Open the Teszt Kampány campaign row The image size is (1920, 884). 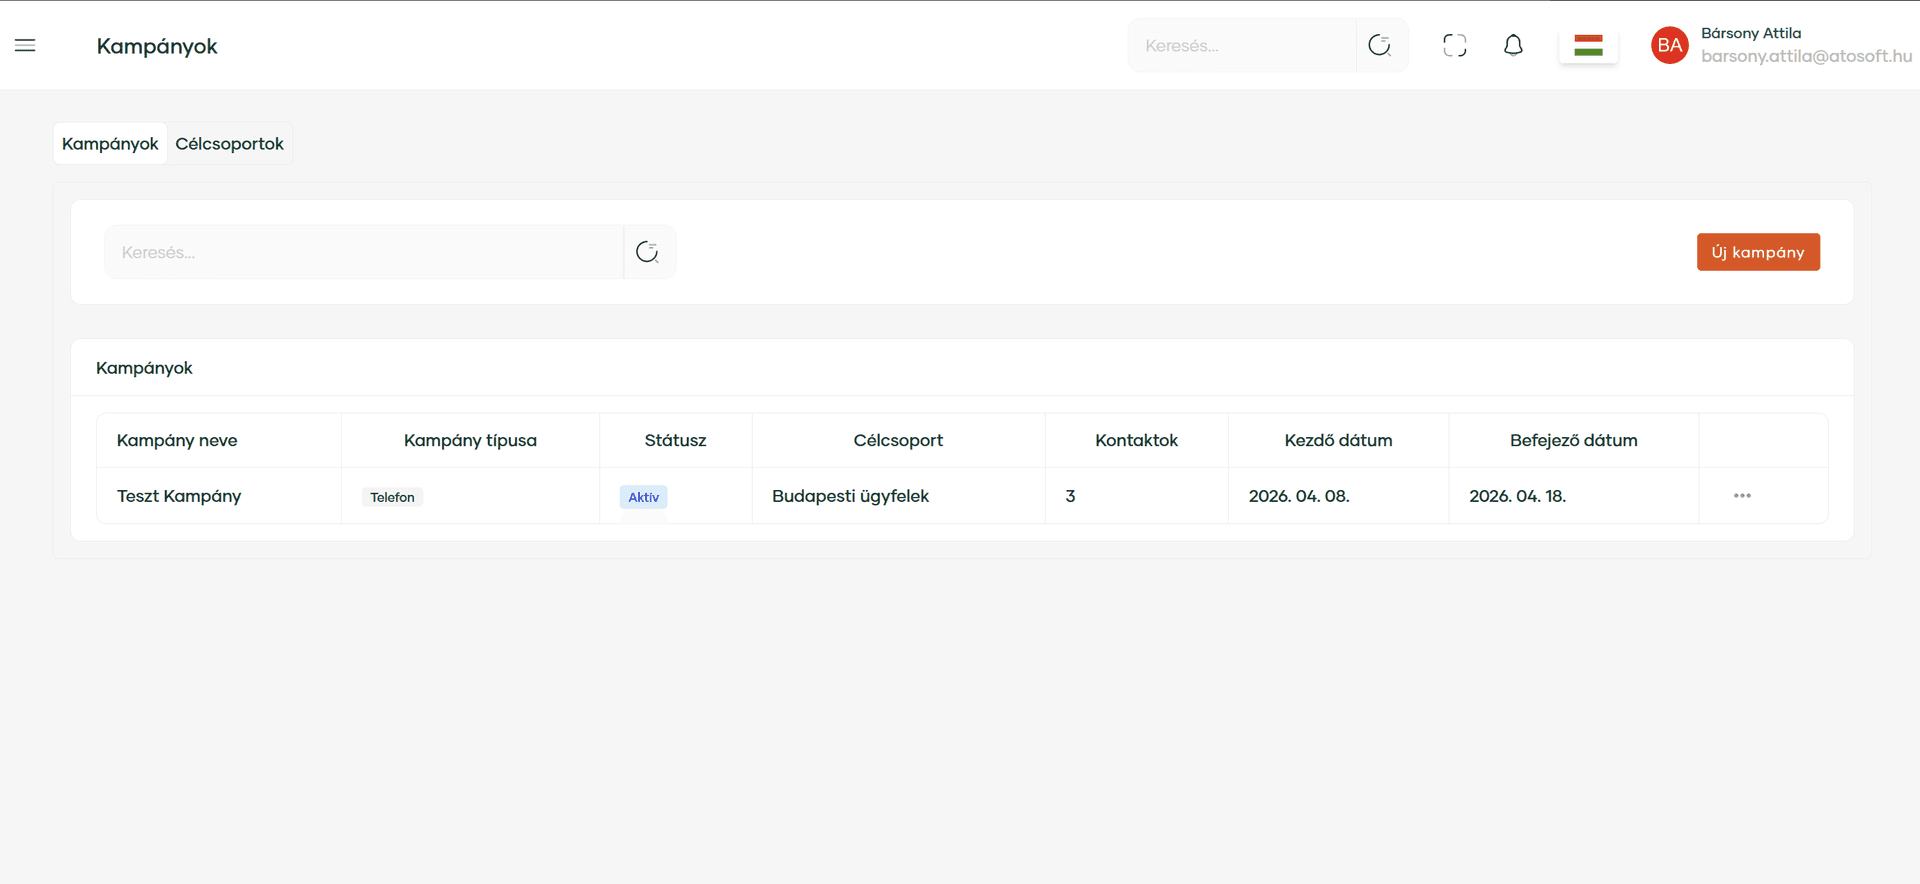tap(179, 496)
